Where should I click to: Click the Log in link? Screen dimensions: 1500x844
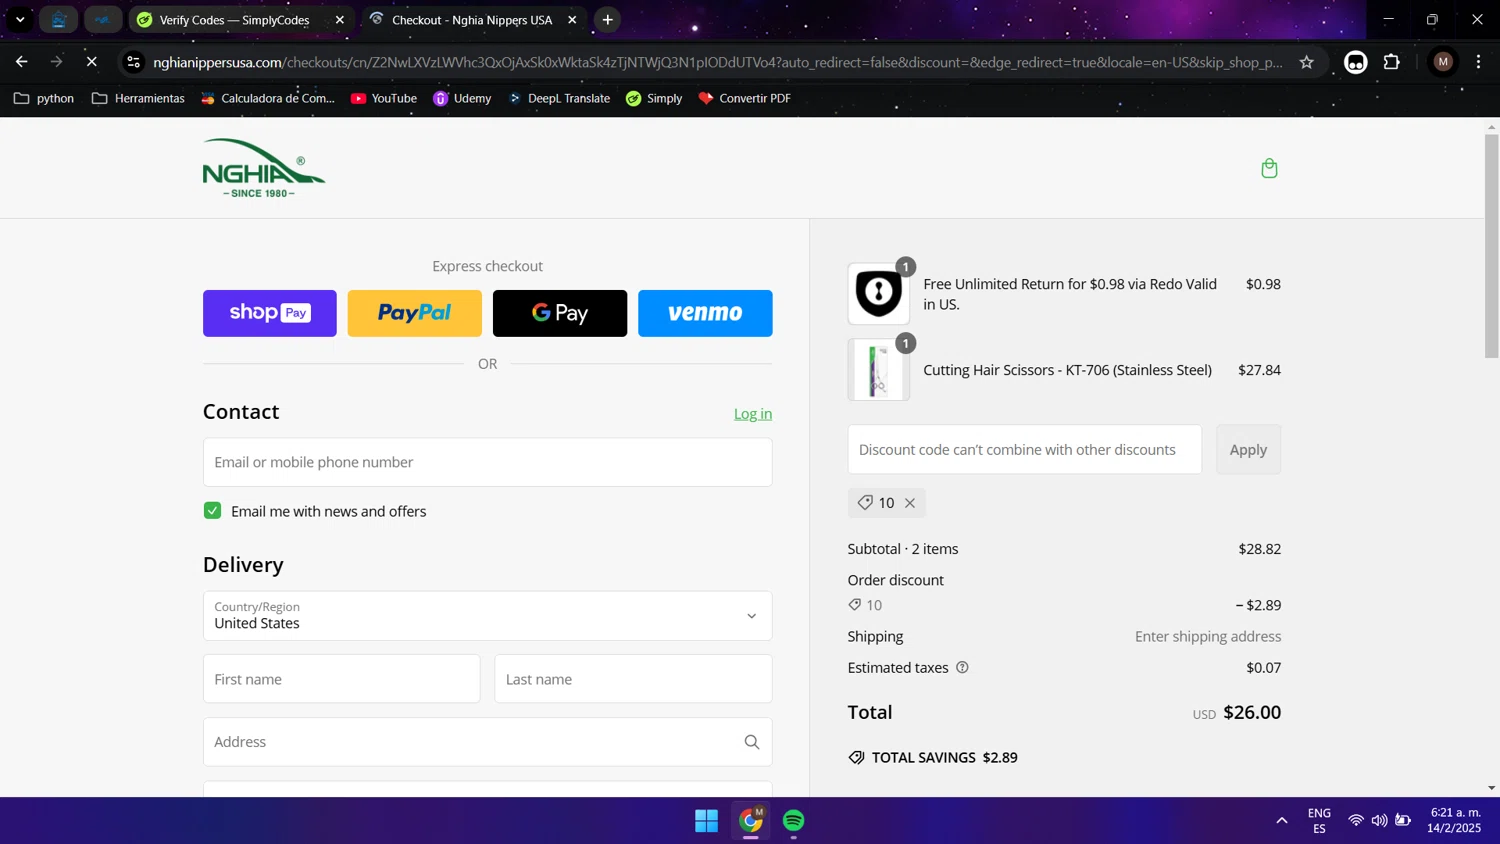[x=753, y=414]
